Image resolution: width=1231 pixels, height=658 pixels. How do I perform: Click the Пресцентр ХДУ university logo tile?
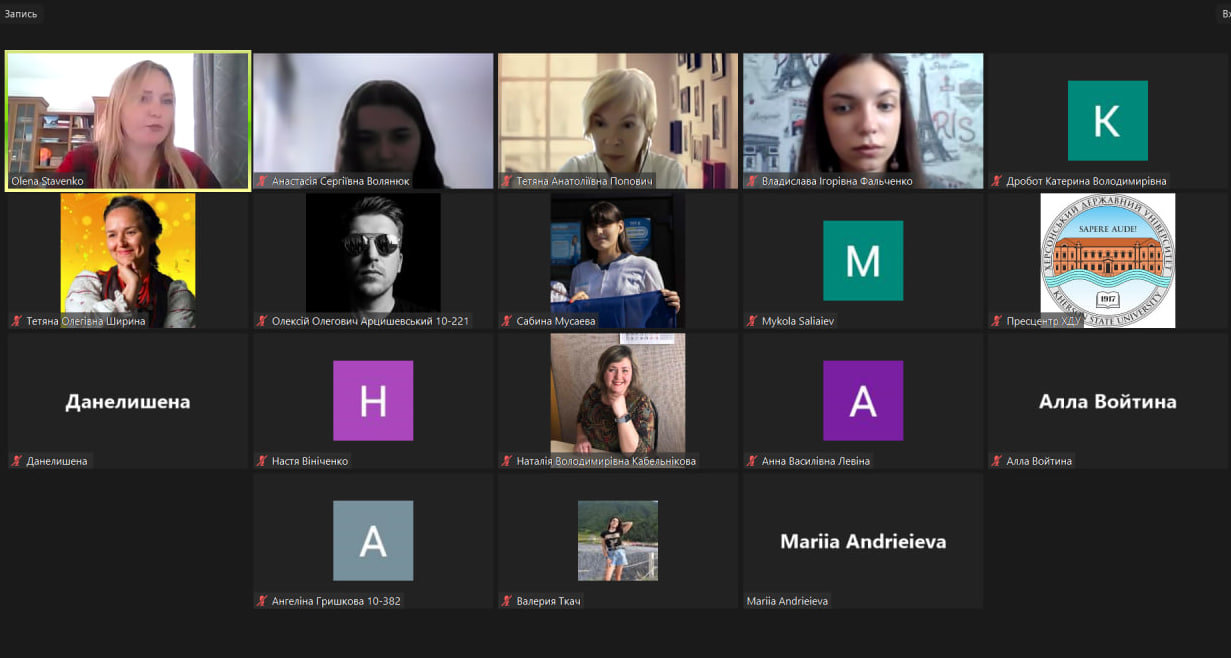1107,261
